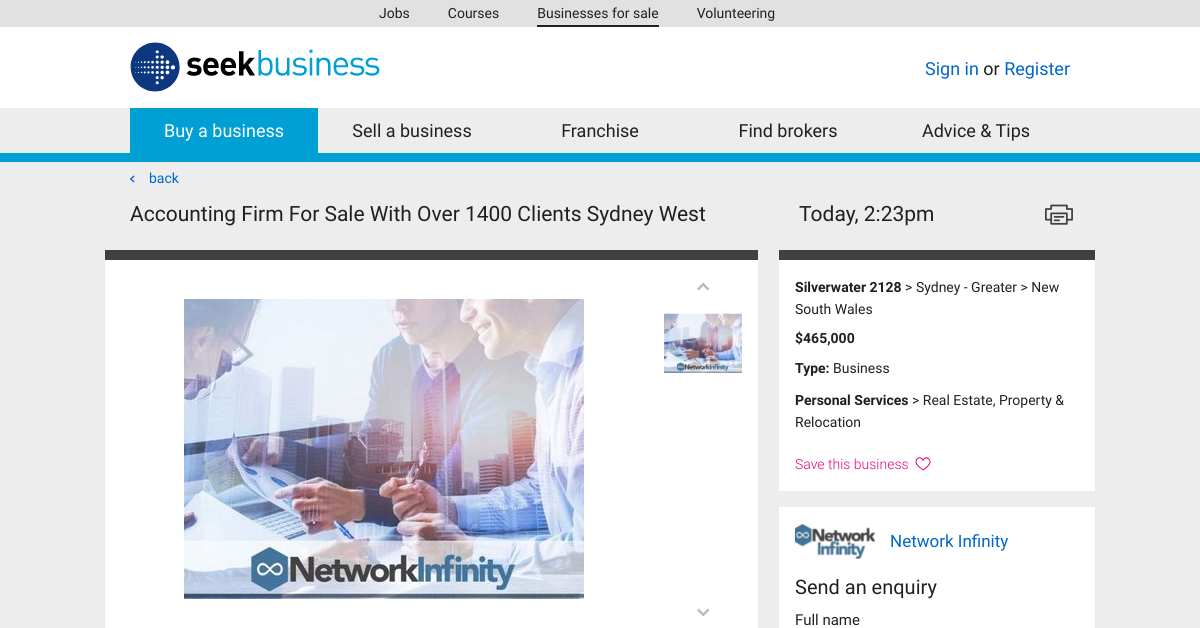Open the Volunteering menu item
Viewport: 1200px width, 628px height.
click(735, 13)
